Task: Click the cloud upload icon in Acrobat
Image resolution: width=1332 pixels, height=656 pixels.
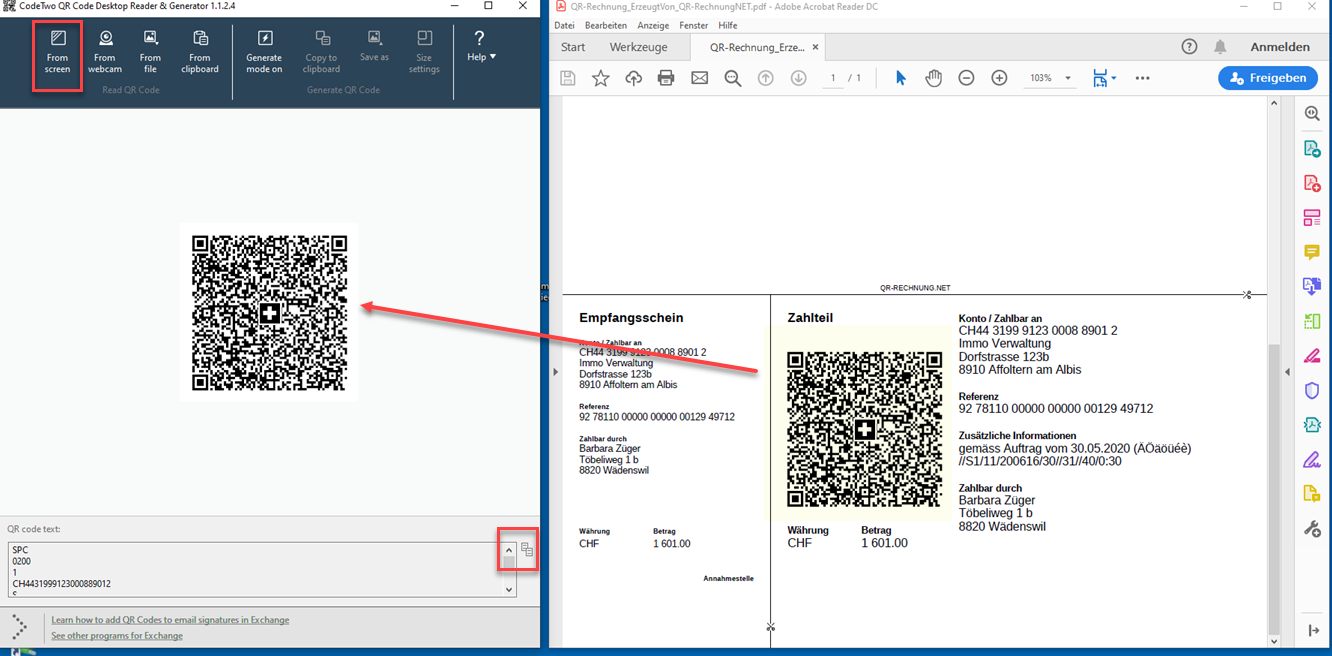Action: coord(633,78)
